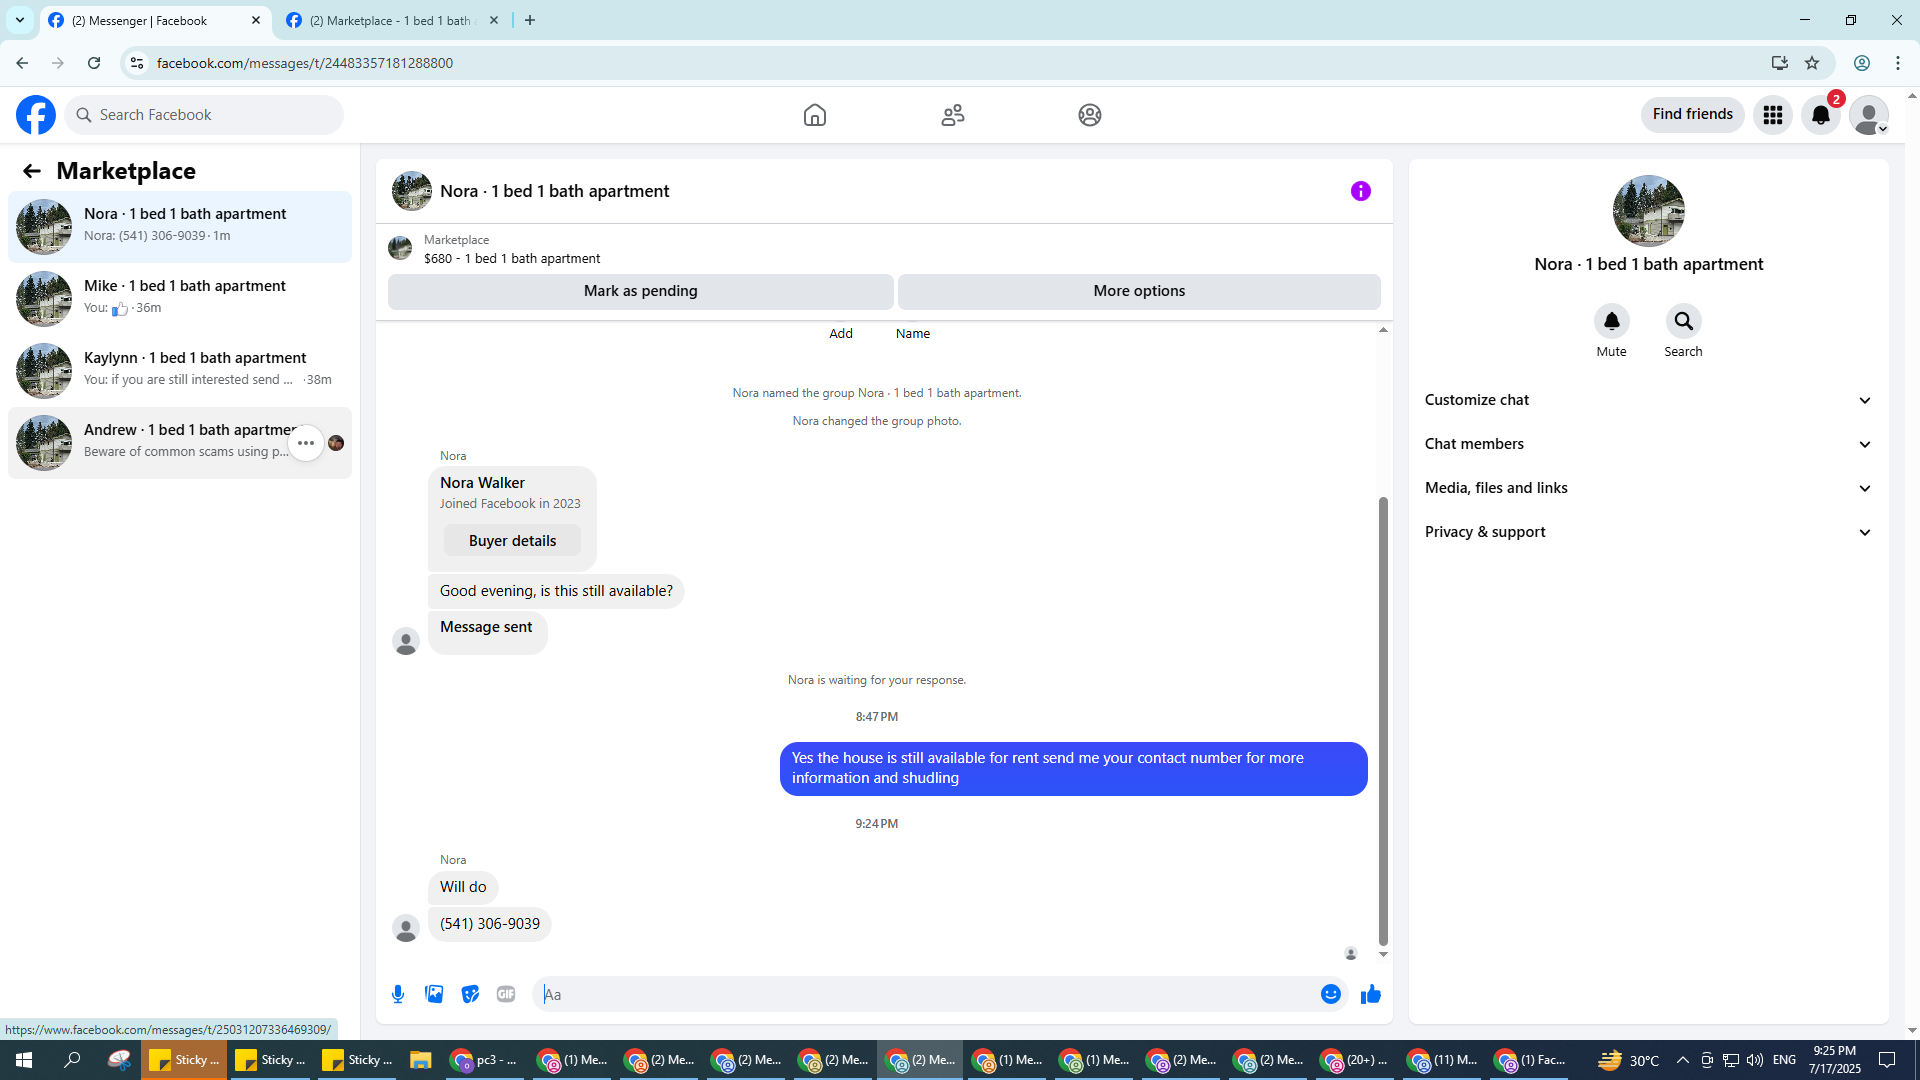Install app icon in the address bar
The image size is (1920, 1080).
click(1780, 63)
